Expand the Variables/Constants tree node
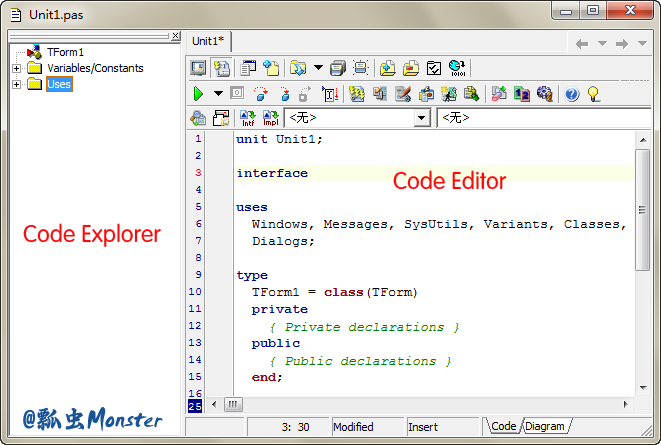 [x=17, y=68]
